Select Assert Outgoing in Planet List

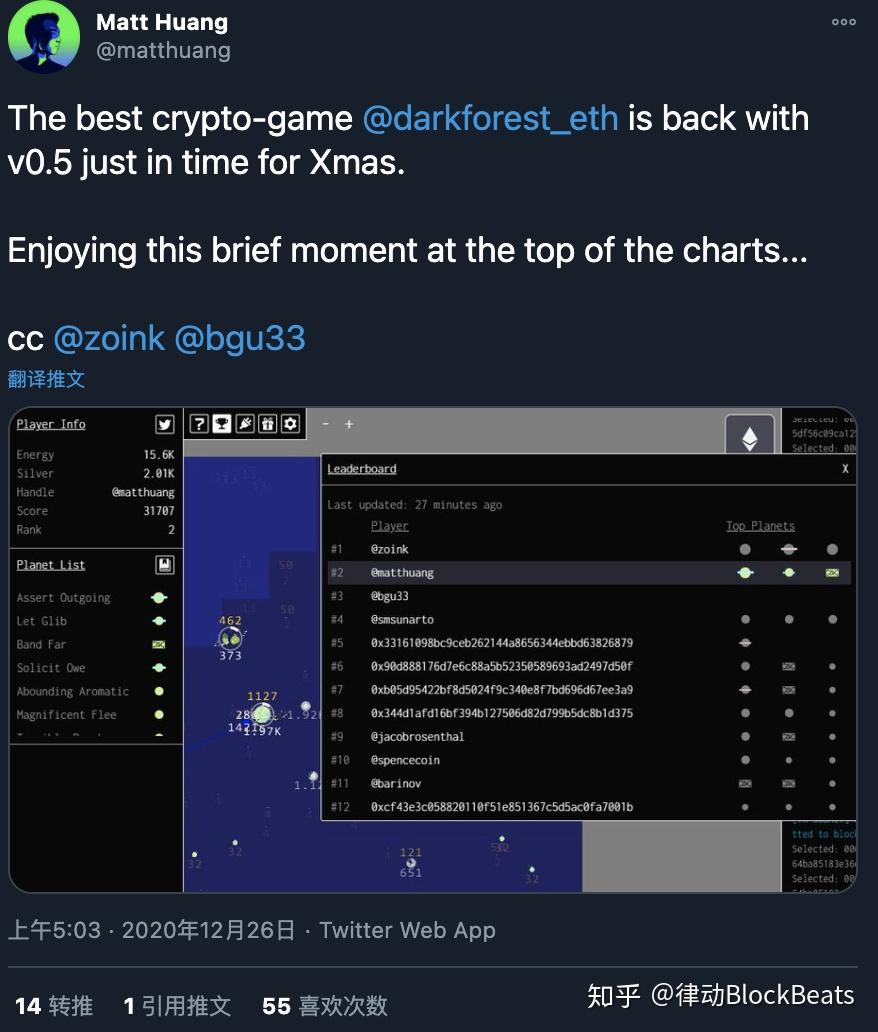coord(93,598)
